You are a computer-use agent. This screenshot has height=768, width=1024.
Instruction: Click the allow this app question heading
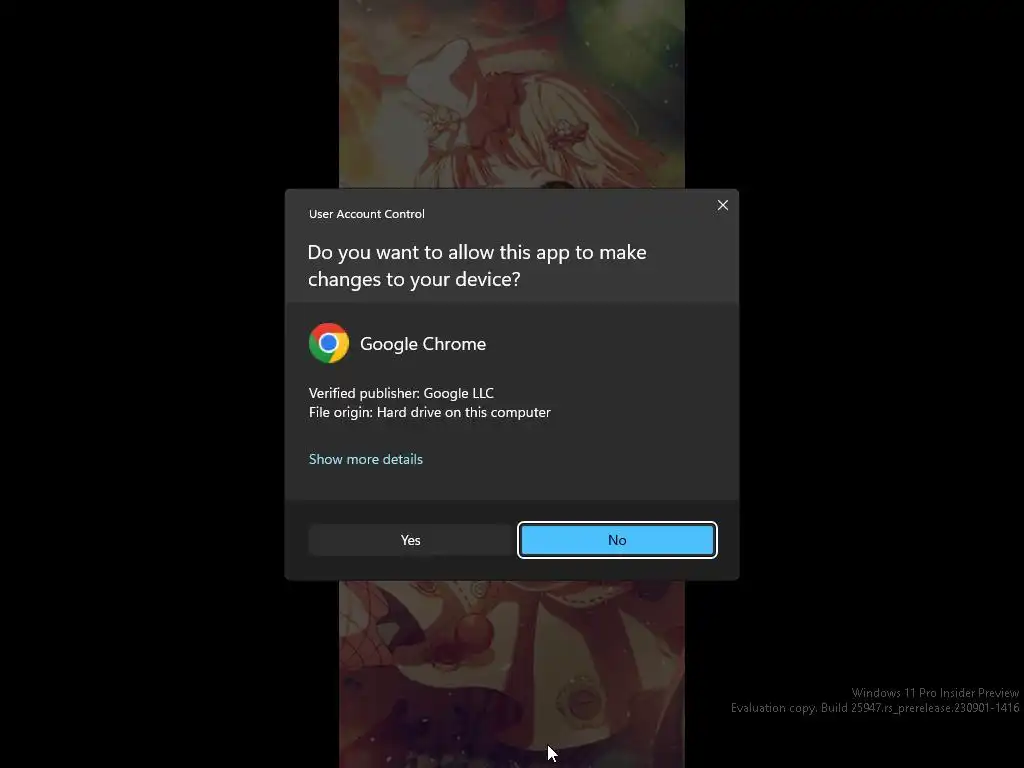pyautogui.click(x=477, y=266)
